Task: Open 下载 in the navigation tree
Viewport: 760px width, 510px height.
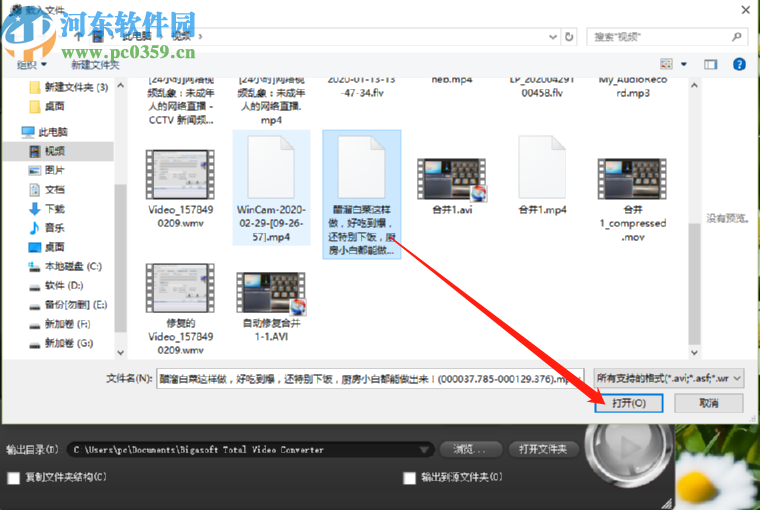Action: click(47, 209)
